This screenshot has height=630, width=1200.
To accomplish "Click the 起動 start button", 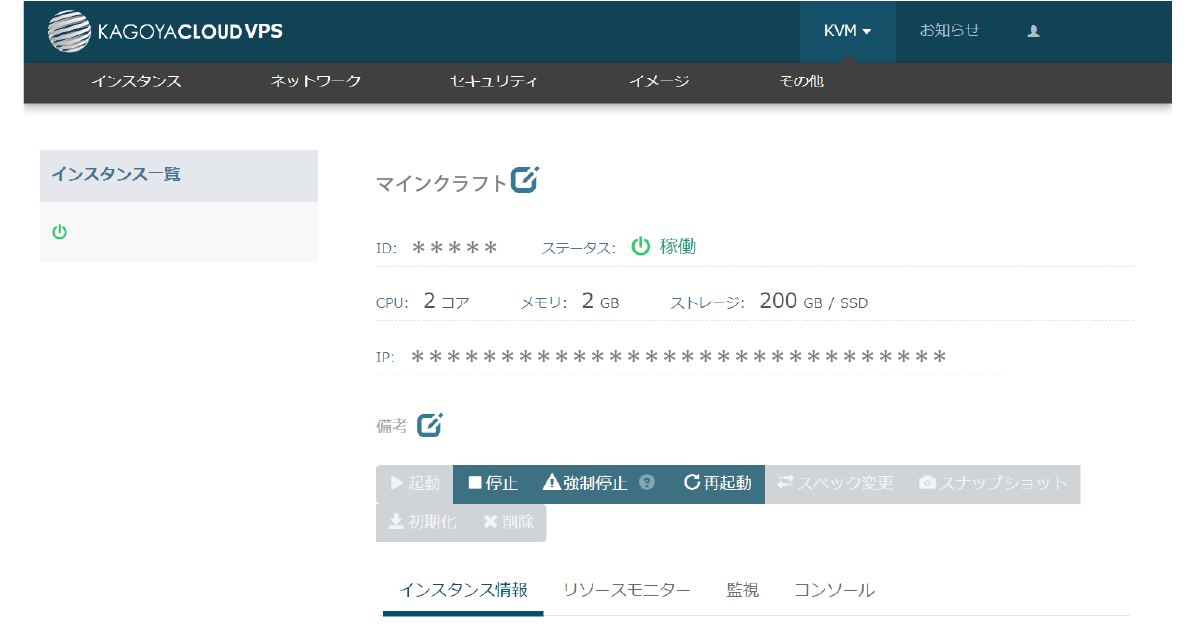I will (x=414, y=483).
